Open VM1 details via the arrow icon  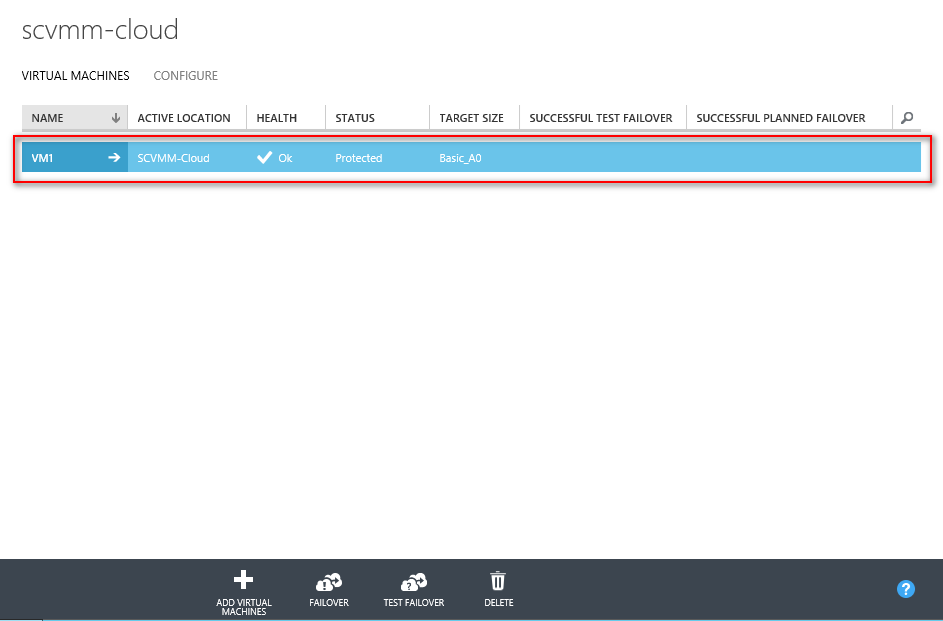114,158
